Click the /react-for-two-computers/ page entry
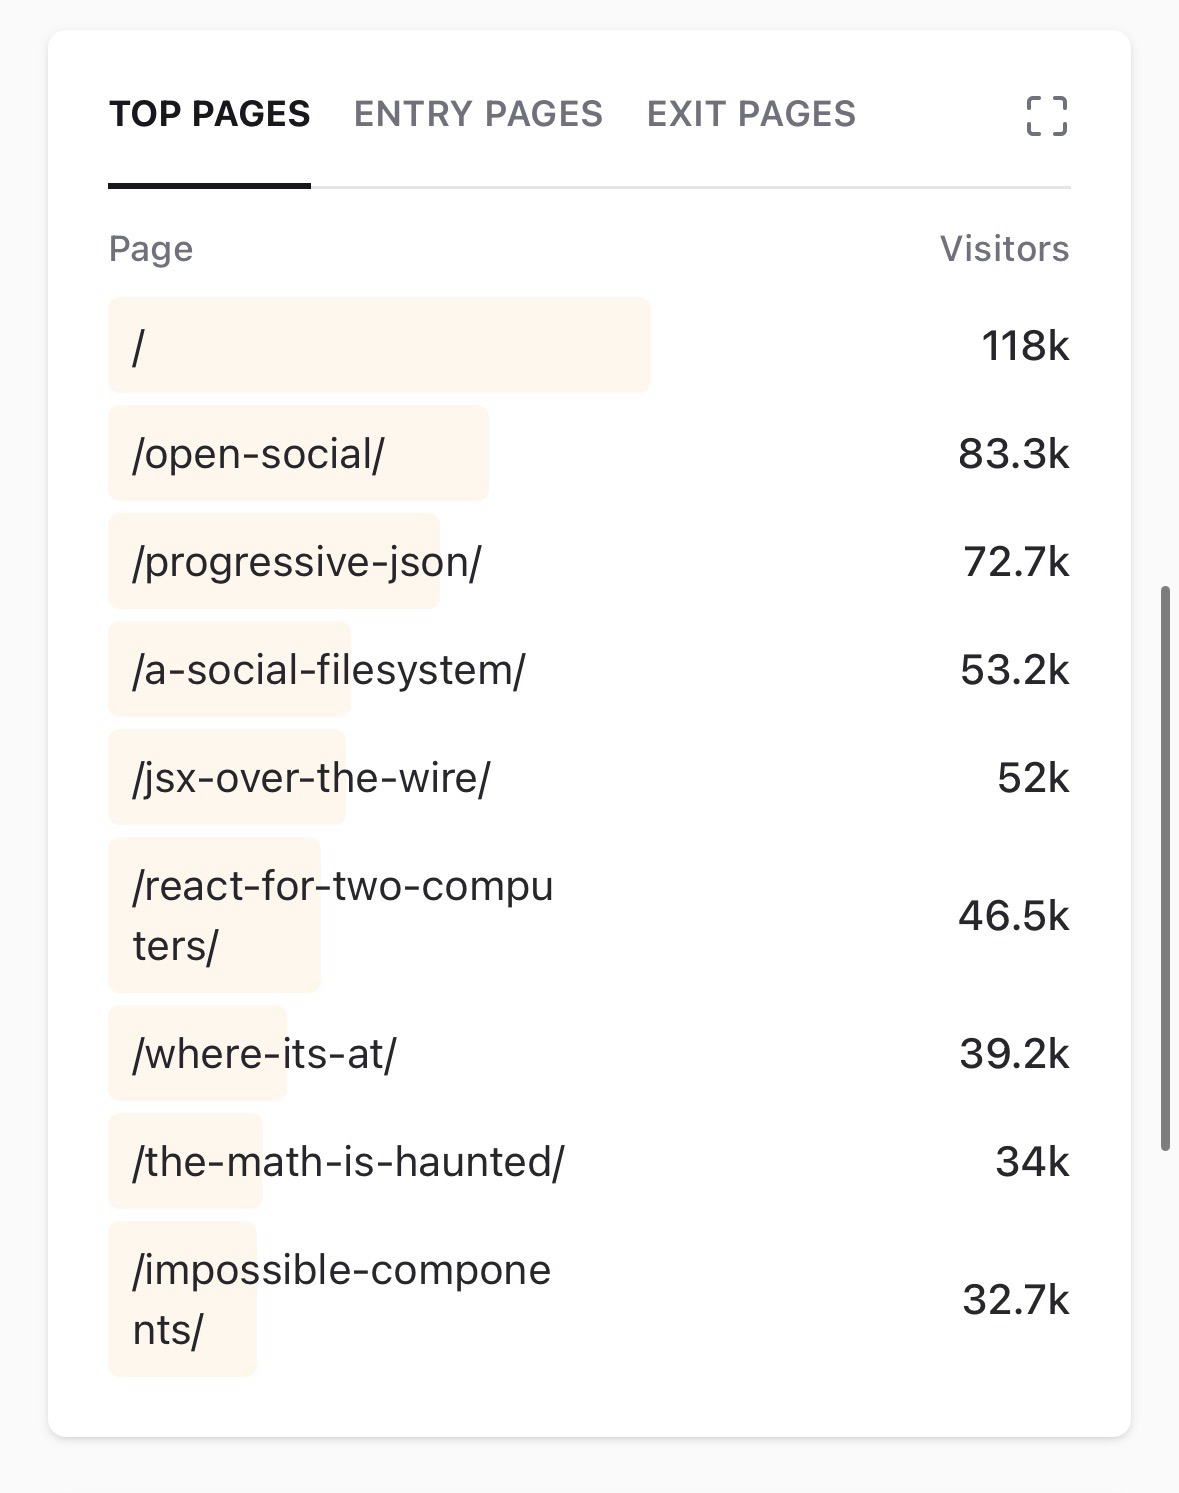1179x1493 pixels. [x=342, y=915]
